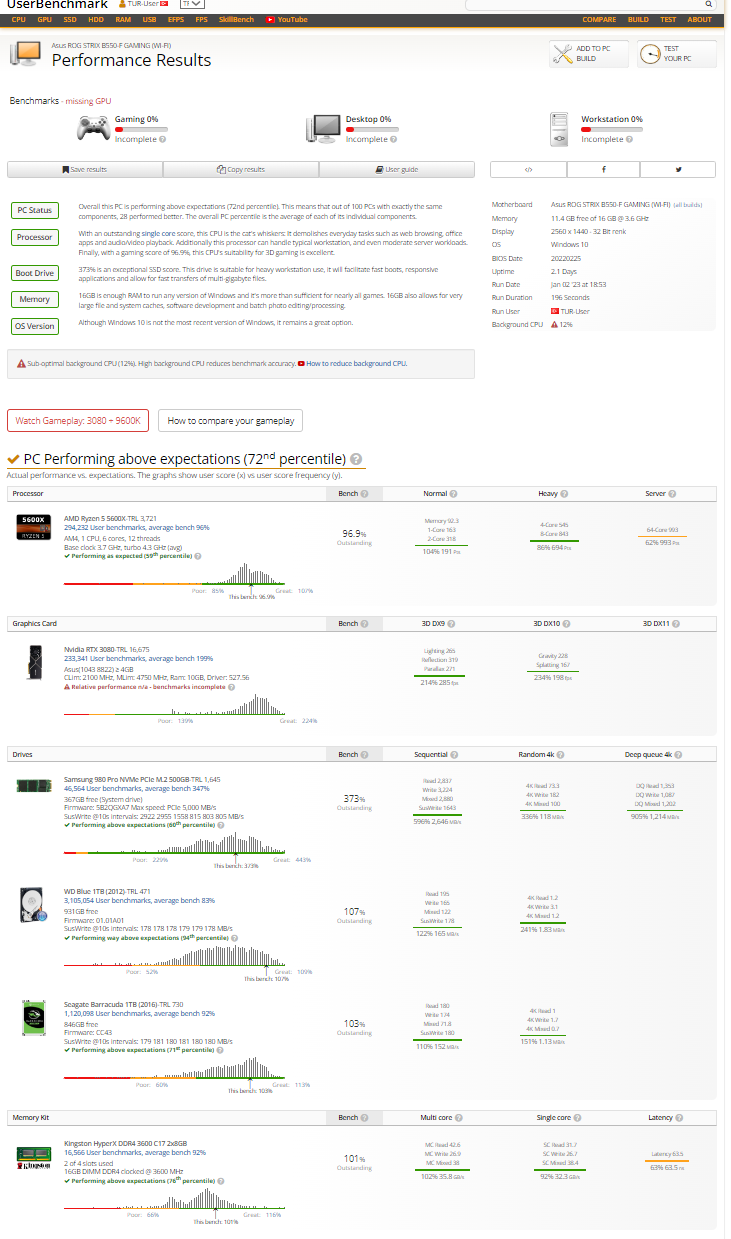Image resolution: width=731 pixels, height=1239 pixels.
Task: Click the help icon beside percentile heading
Action: pos(355,459)
